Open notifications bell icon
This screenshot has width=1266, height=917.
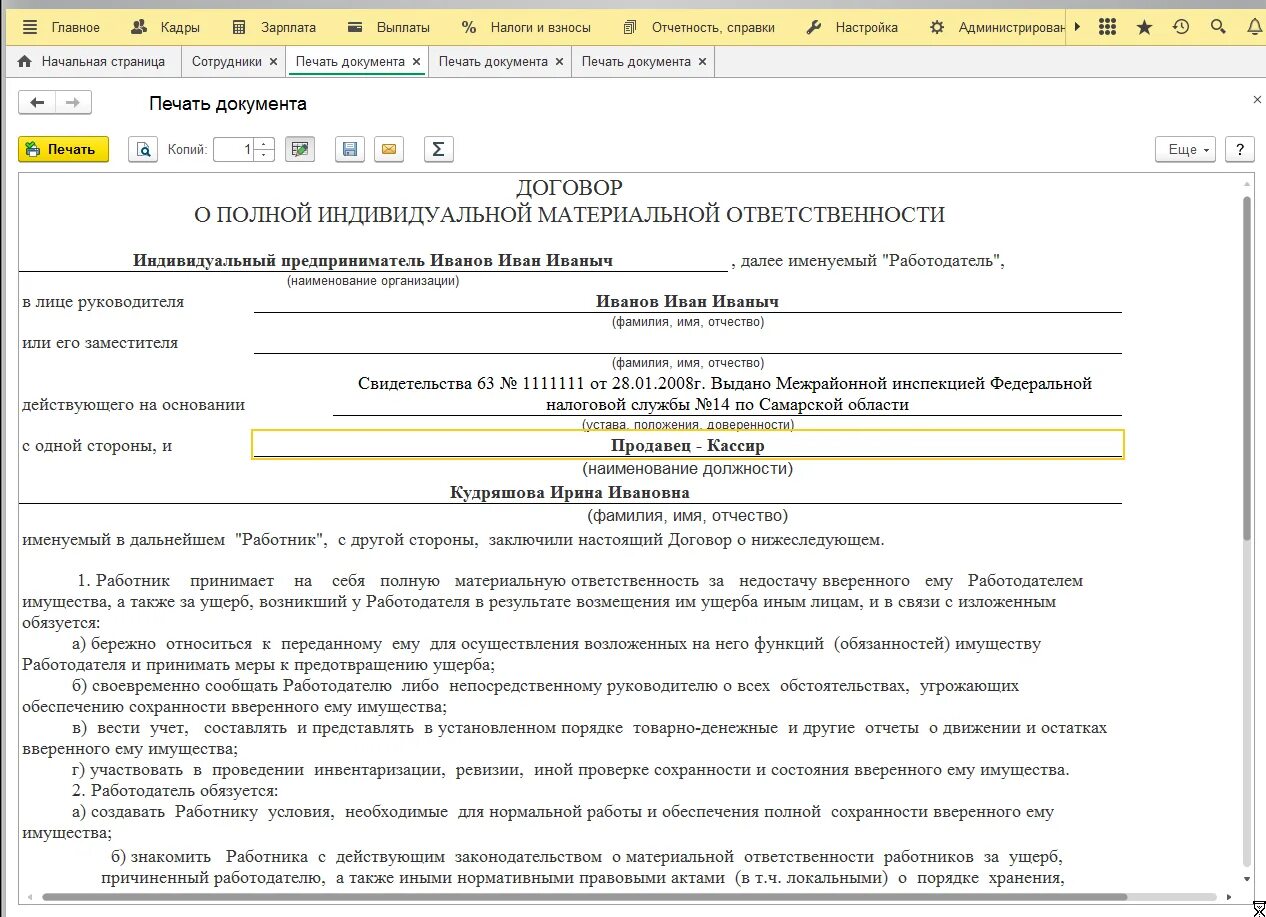(x=1254, y=27)
